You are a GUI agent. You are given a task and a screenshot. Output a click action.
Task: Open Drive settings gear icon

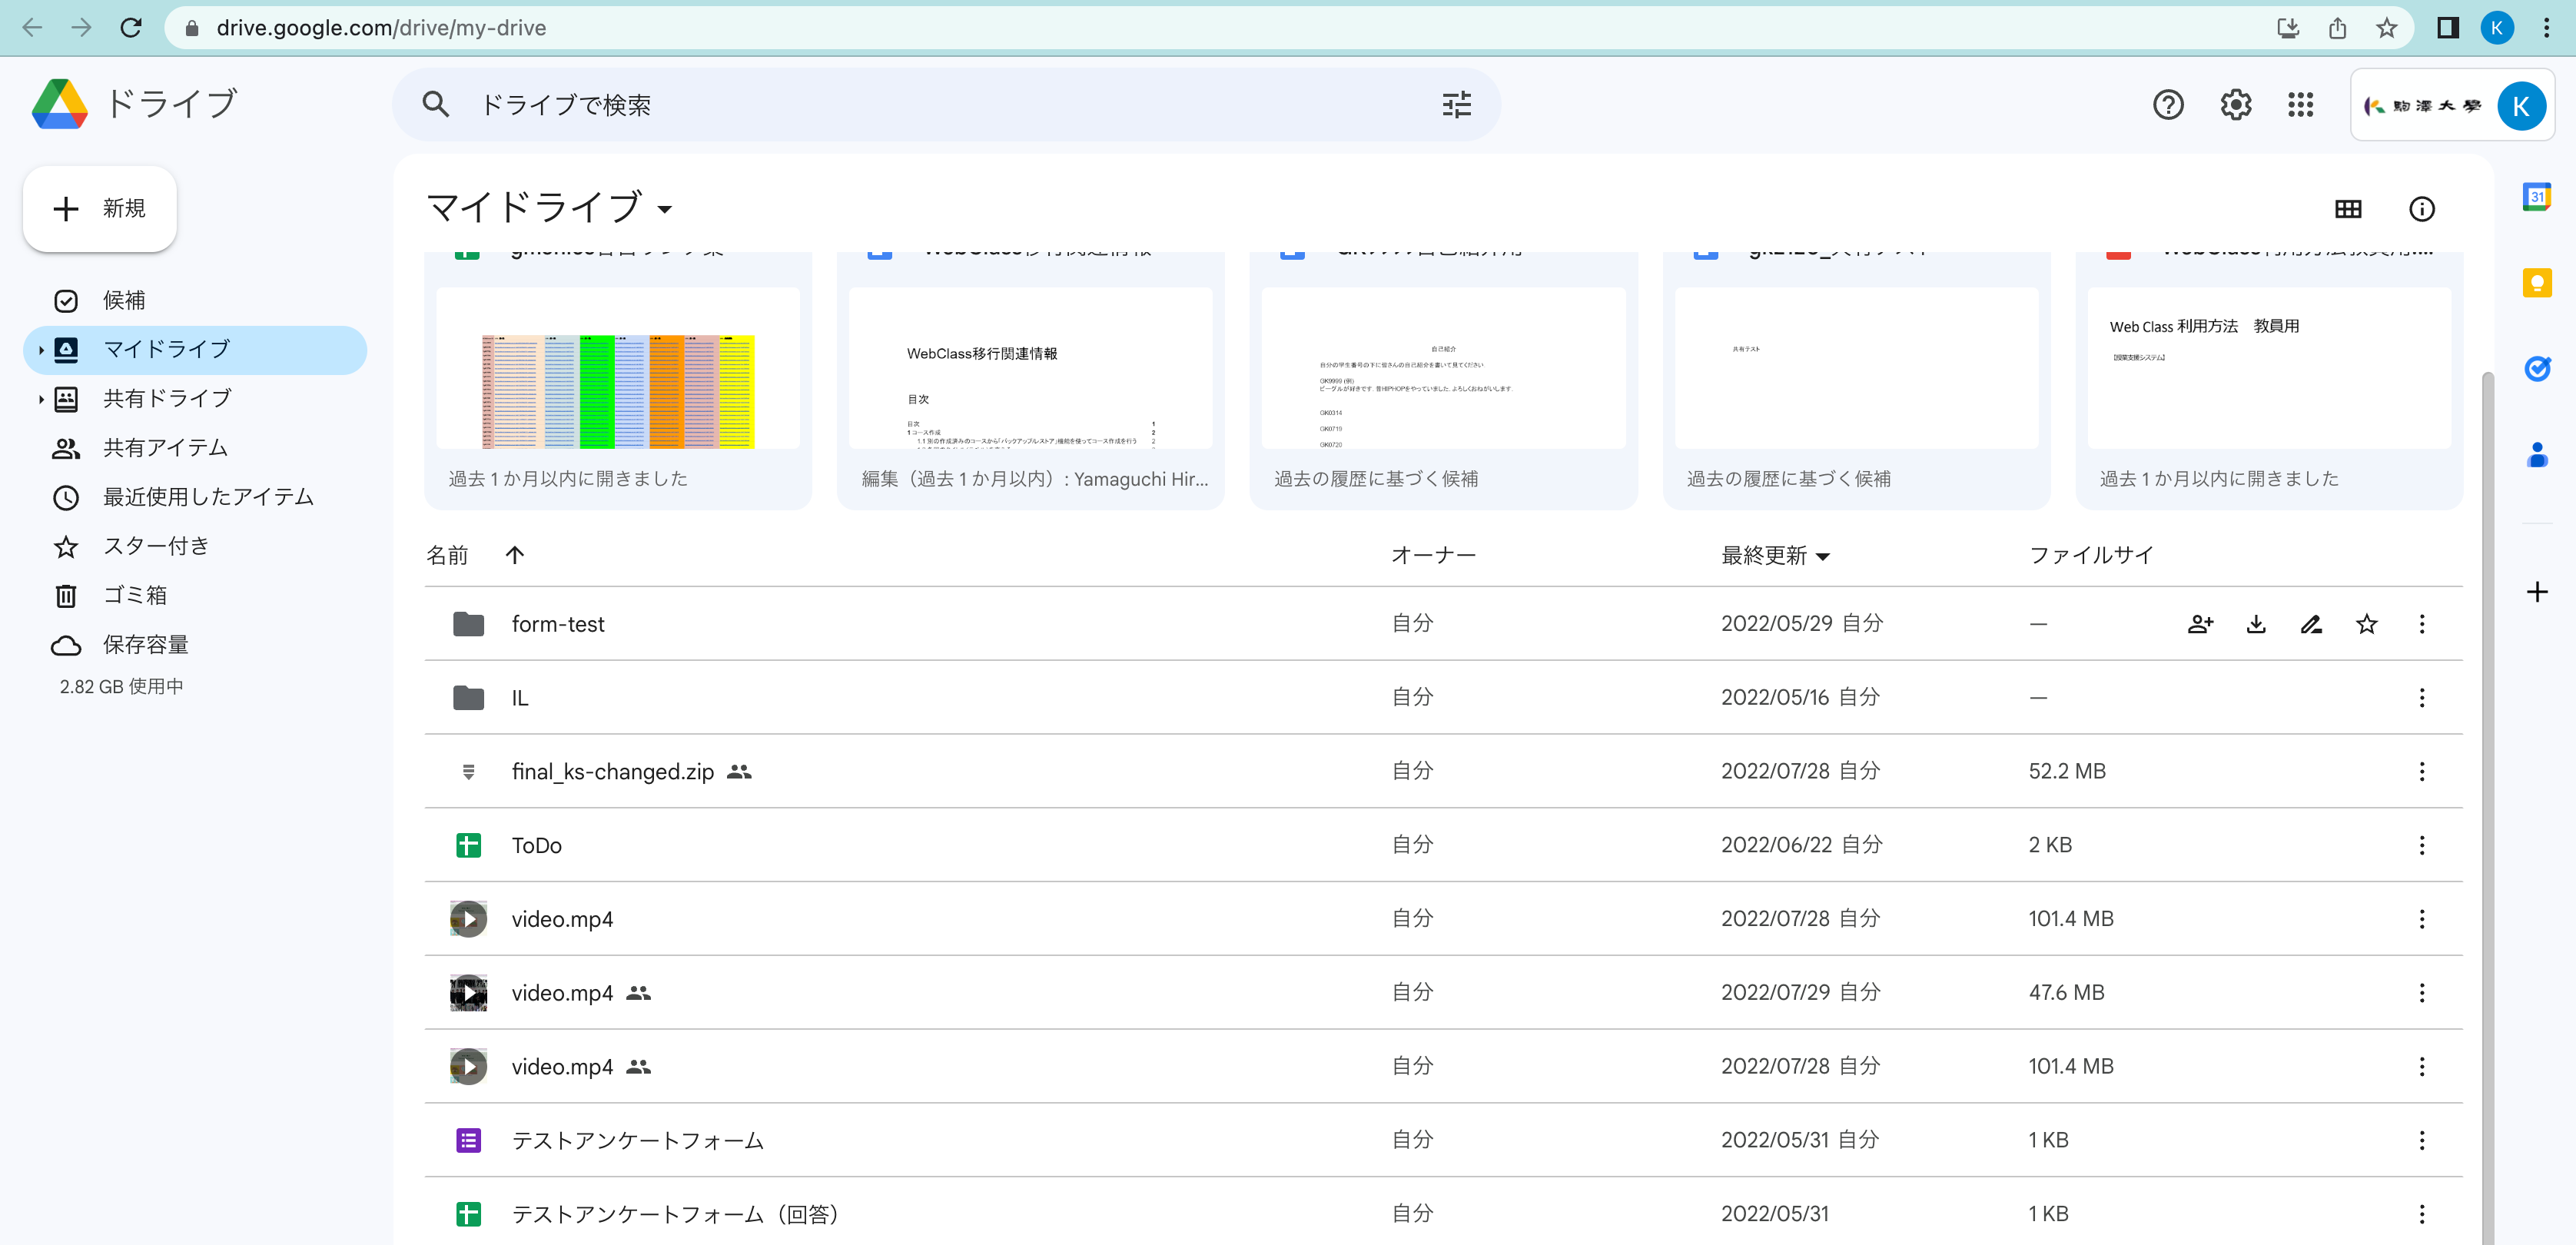2235,105
